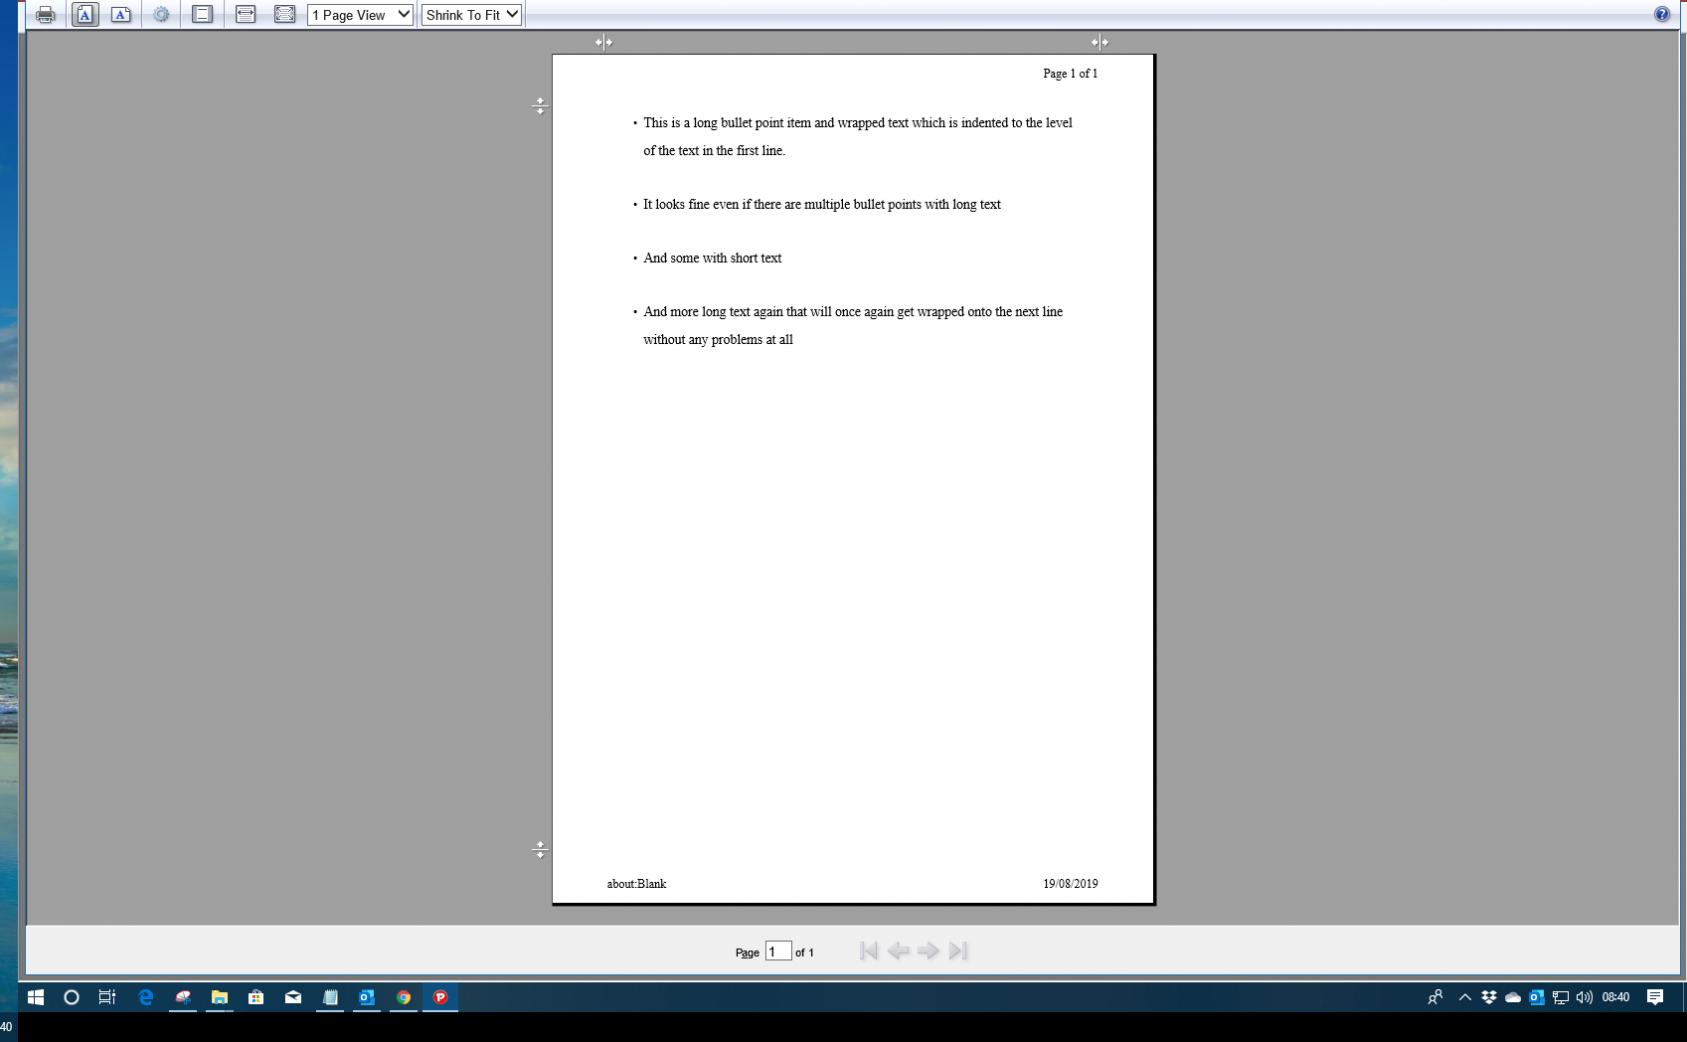Choose the View Full Page icon

[285, 15]
